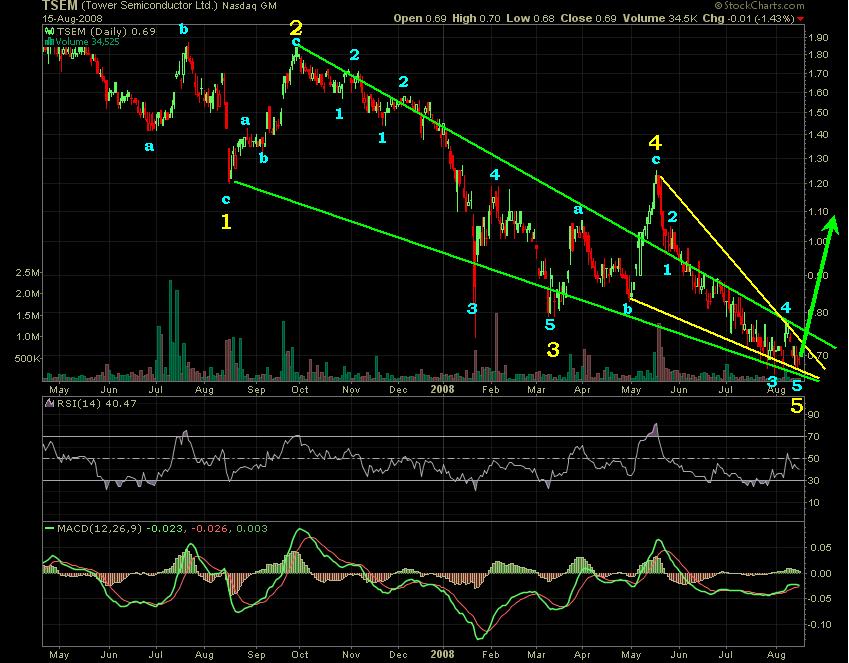The image size is (849, 663).
Task: Click the Nov label on the MACD panel date axis
Action: 351,654
